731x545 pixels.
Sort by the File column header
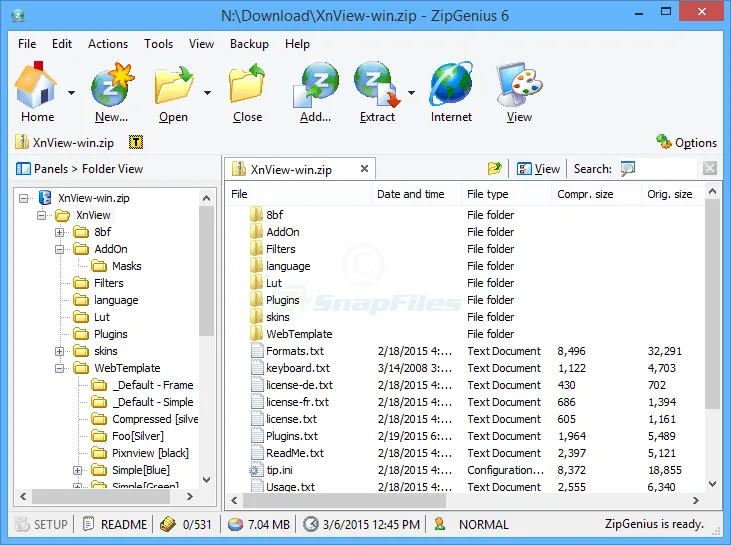tap(298, 194)
